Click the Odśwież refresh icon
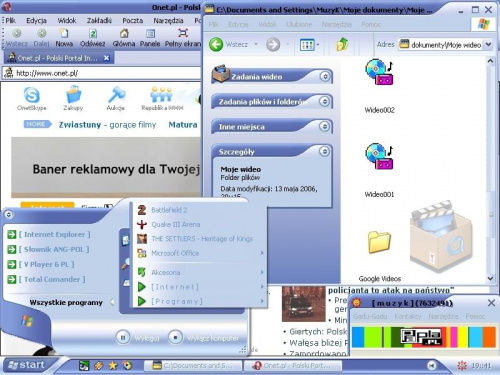Viewport: 500px width, 375px height. (93, 33)
